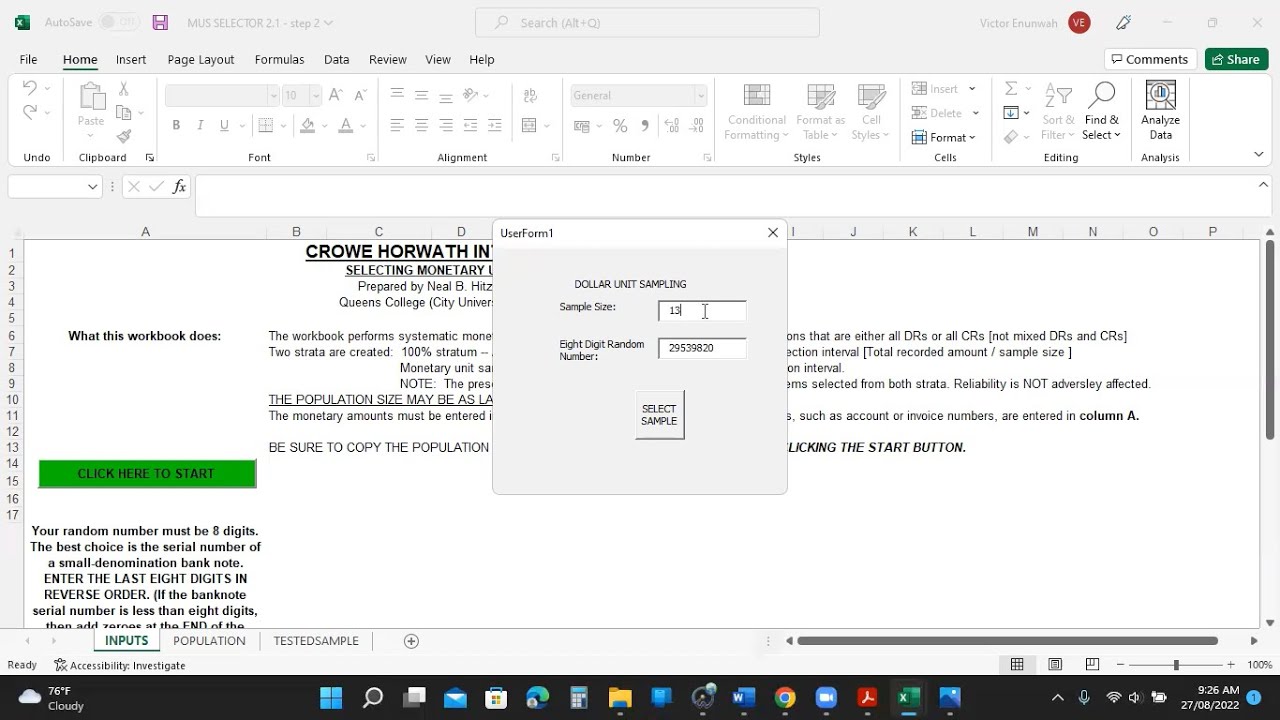Viewport: 1280px width, 720px height.
Task: Click Increase Decimal icon
Action: click(671, 126)
